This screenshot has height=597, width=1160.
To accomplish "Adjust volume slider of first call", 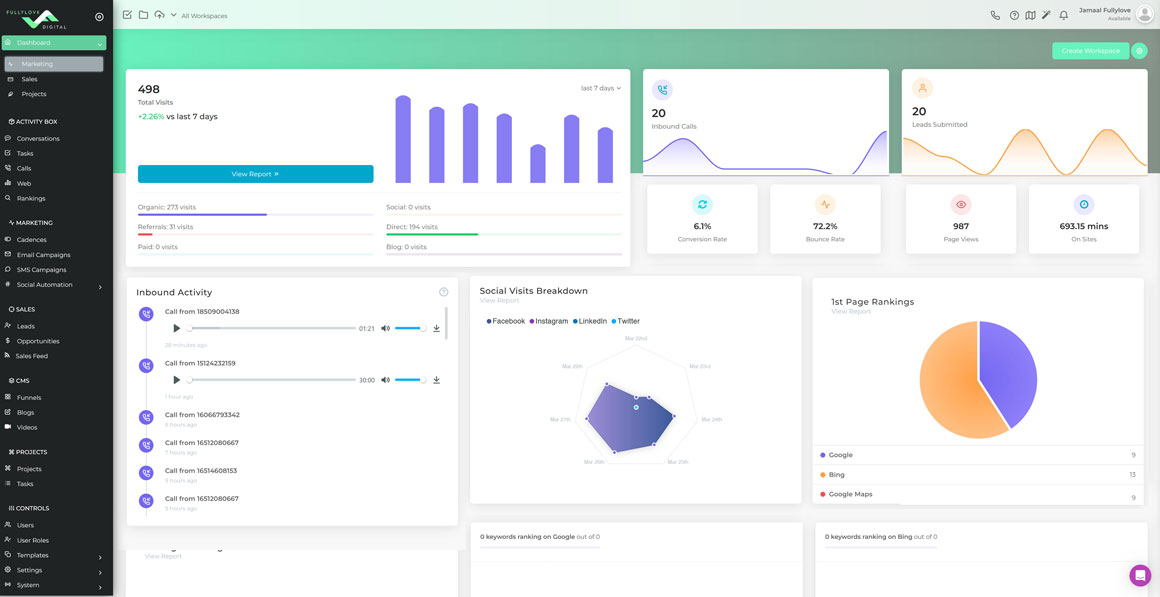I will click(x=409, y=328).
